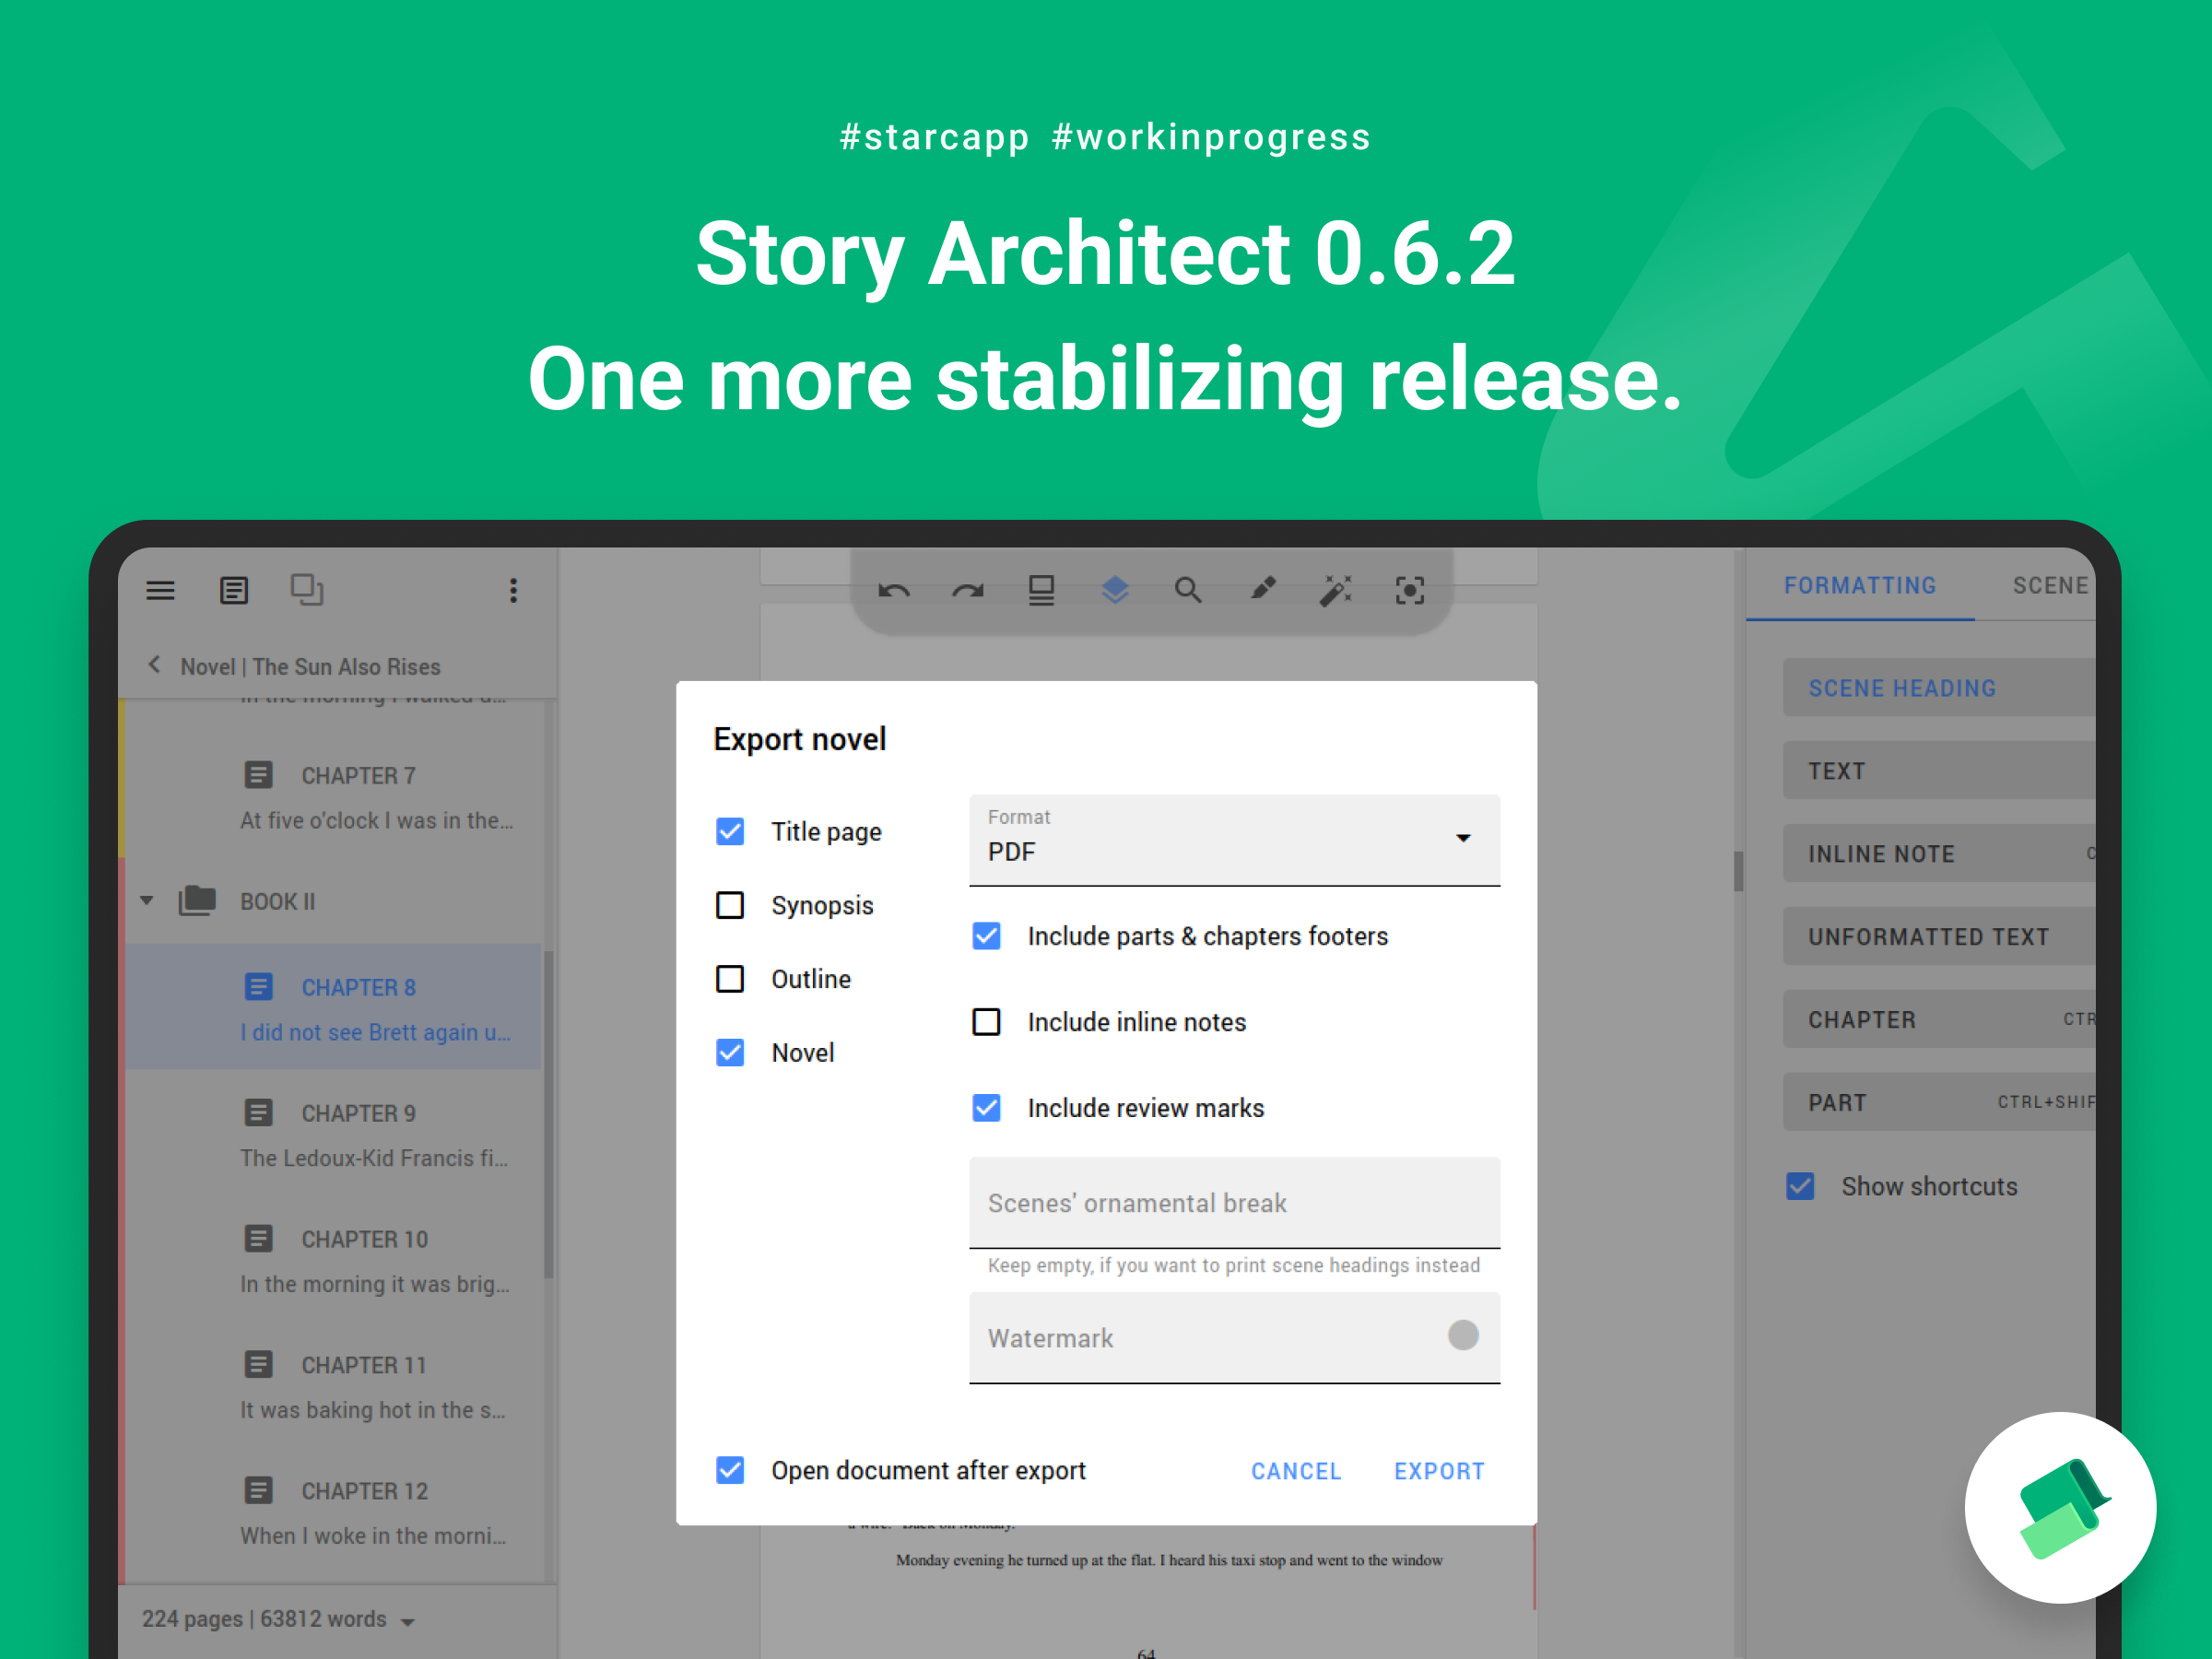Viewport: 2212px width, 1659px height.
Task: Click the magic wand icon
Action: point(1336,590)
